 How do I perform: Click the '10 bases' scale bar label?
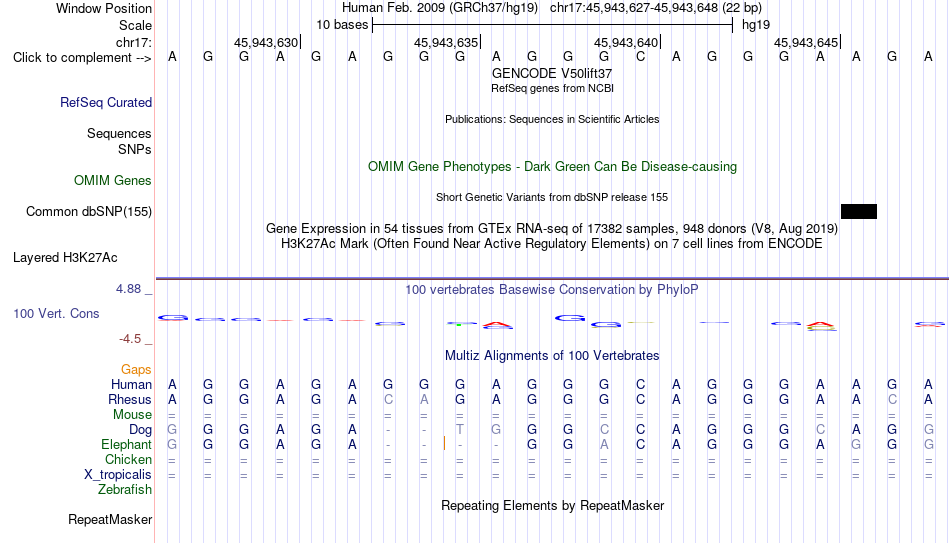[x=342, y=25]
